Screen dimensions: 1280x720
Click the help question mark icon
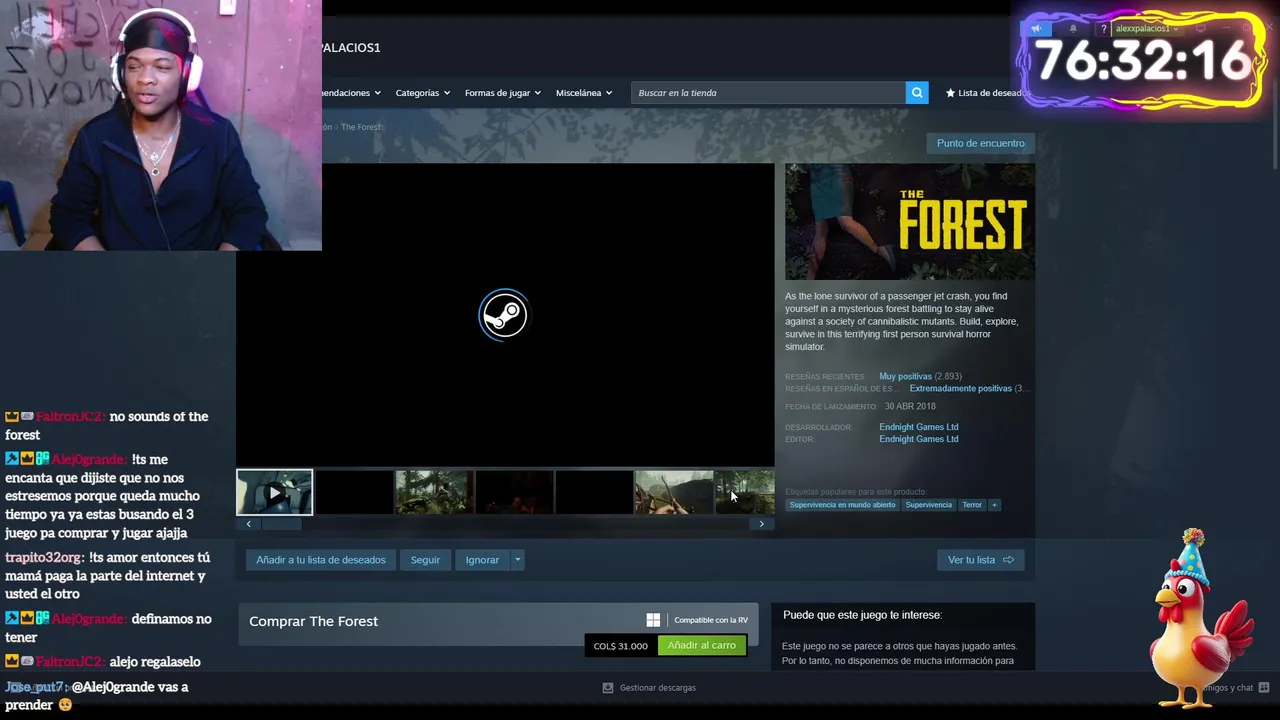[x=1104, y=29]
